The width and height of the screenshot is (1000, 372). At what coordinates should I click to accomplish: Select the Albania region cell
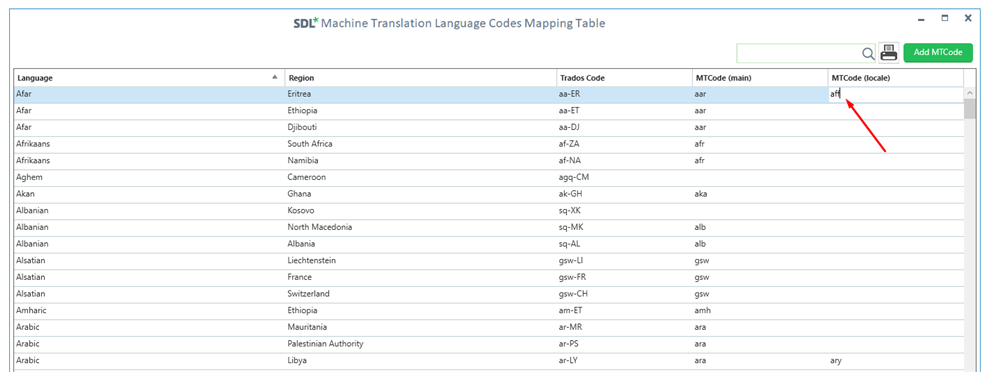421,244
